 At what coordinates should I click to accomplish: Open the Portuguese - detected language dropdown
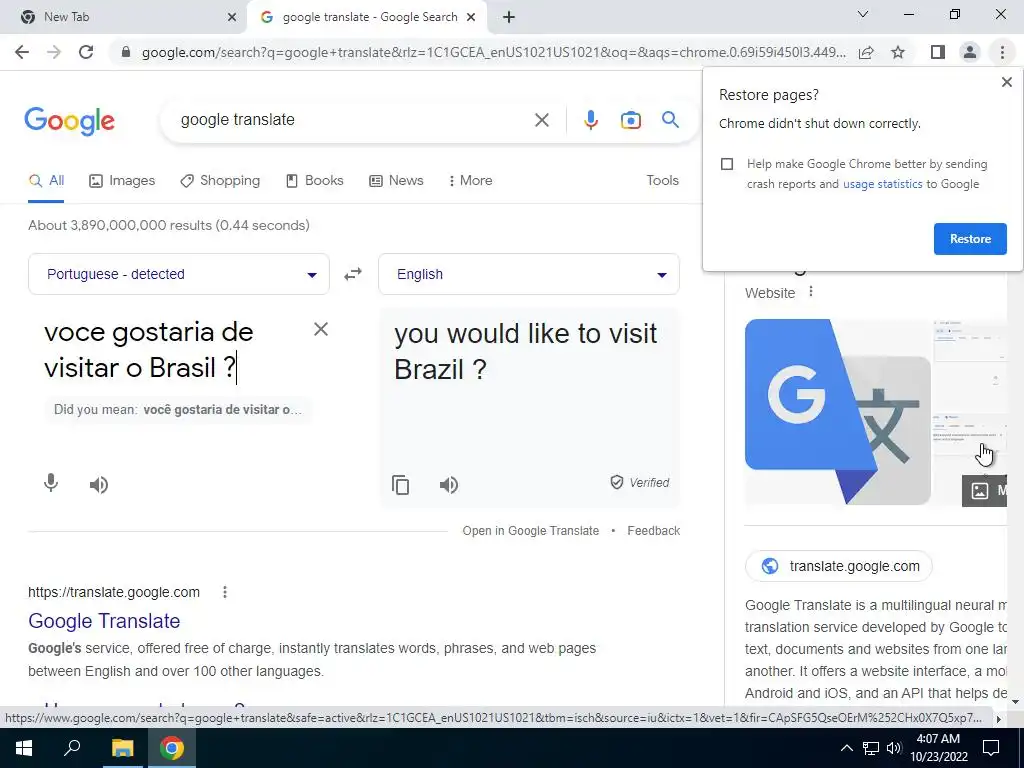(179, 274)
